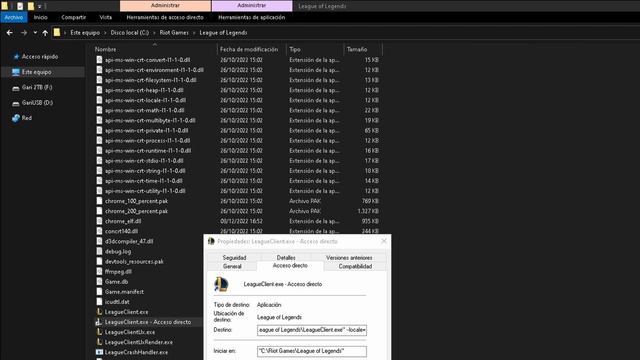Click LeagueClientUx.exe file icon

point(99,332)
